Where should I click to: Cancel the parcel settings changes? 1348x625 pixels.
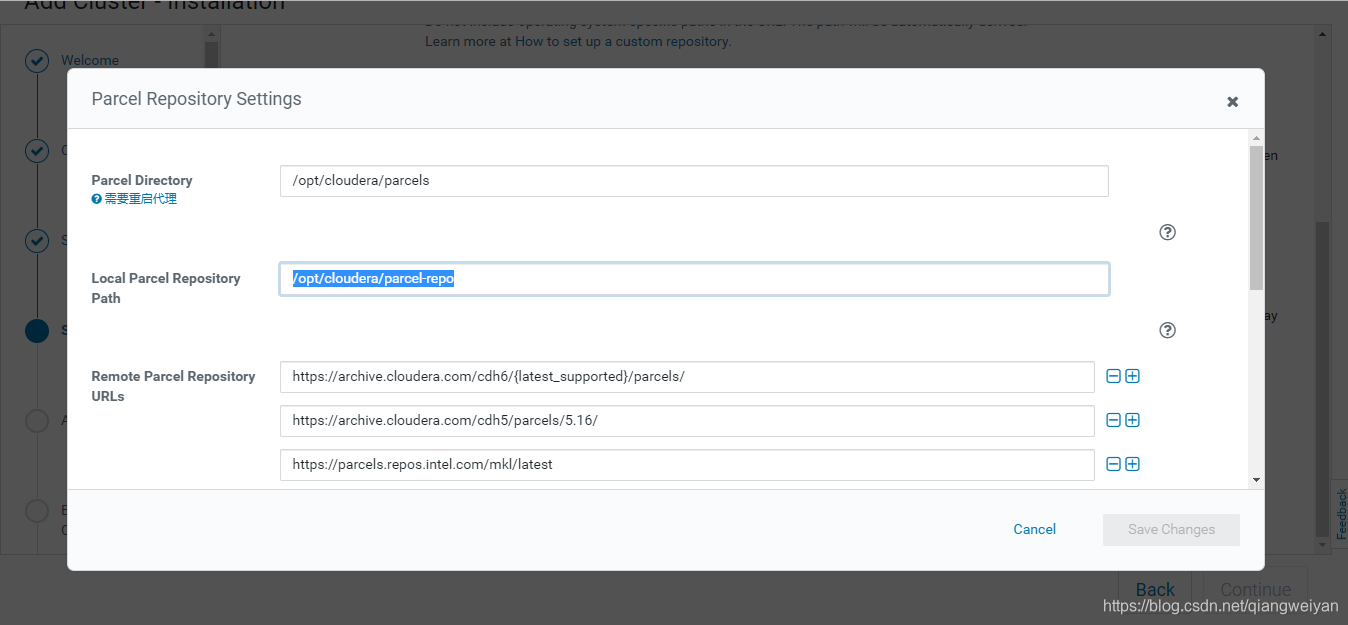(1034, 529)
